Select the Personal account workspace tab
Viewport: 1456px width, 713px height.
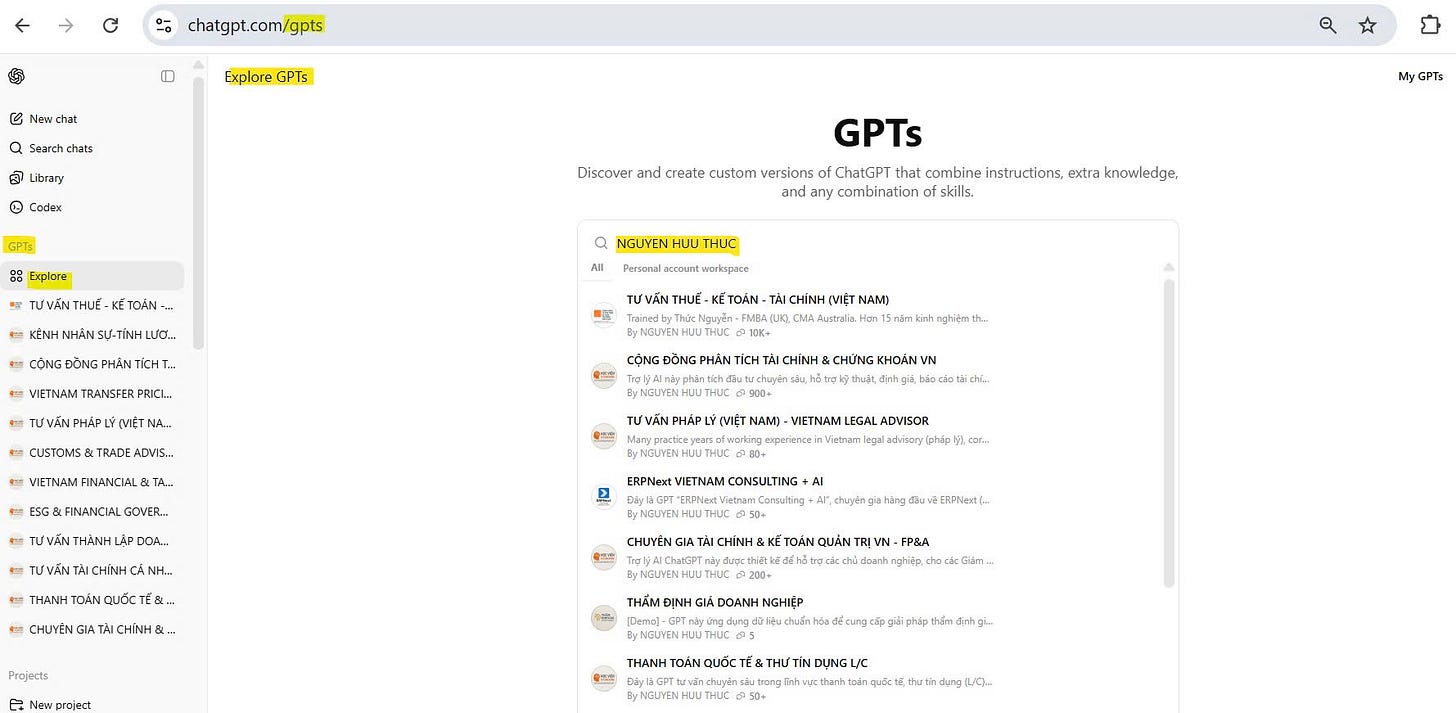coord(686,268)
